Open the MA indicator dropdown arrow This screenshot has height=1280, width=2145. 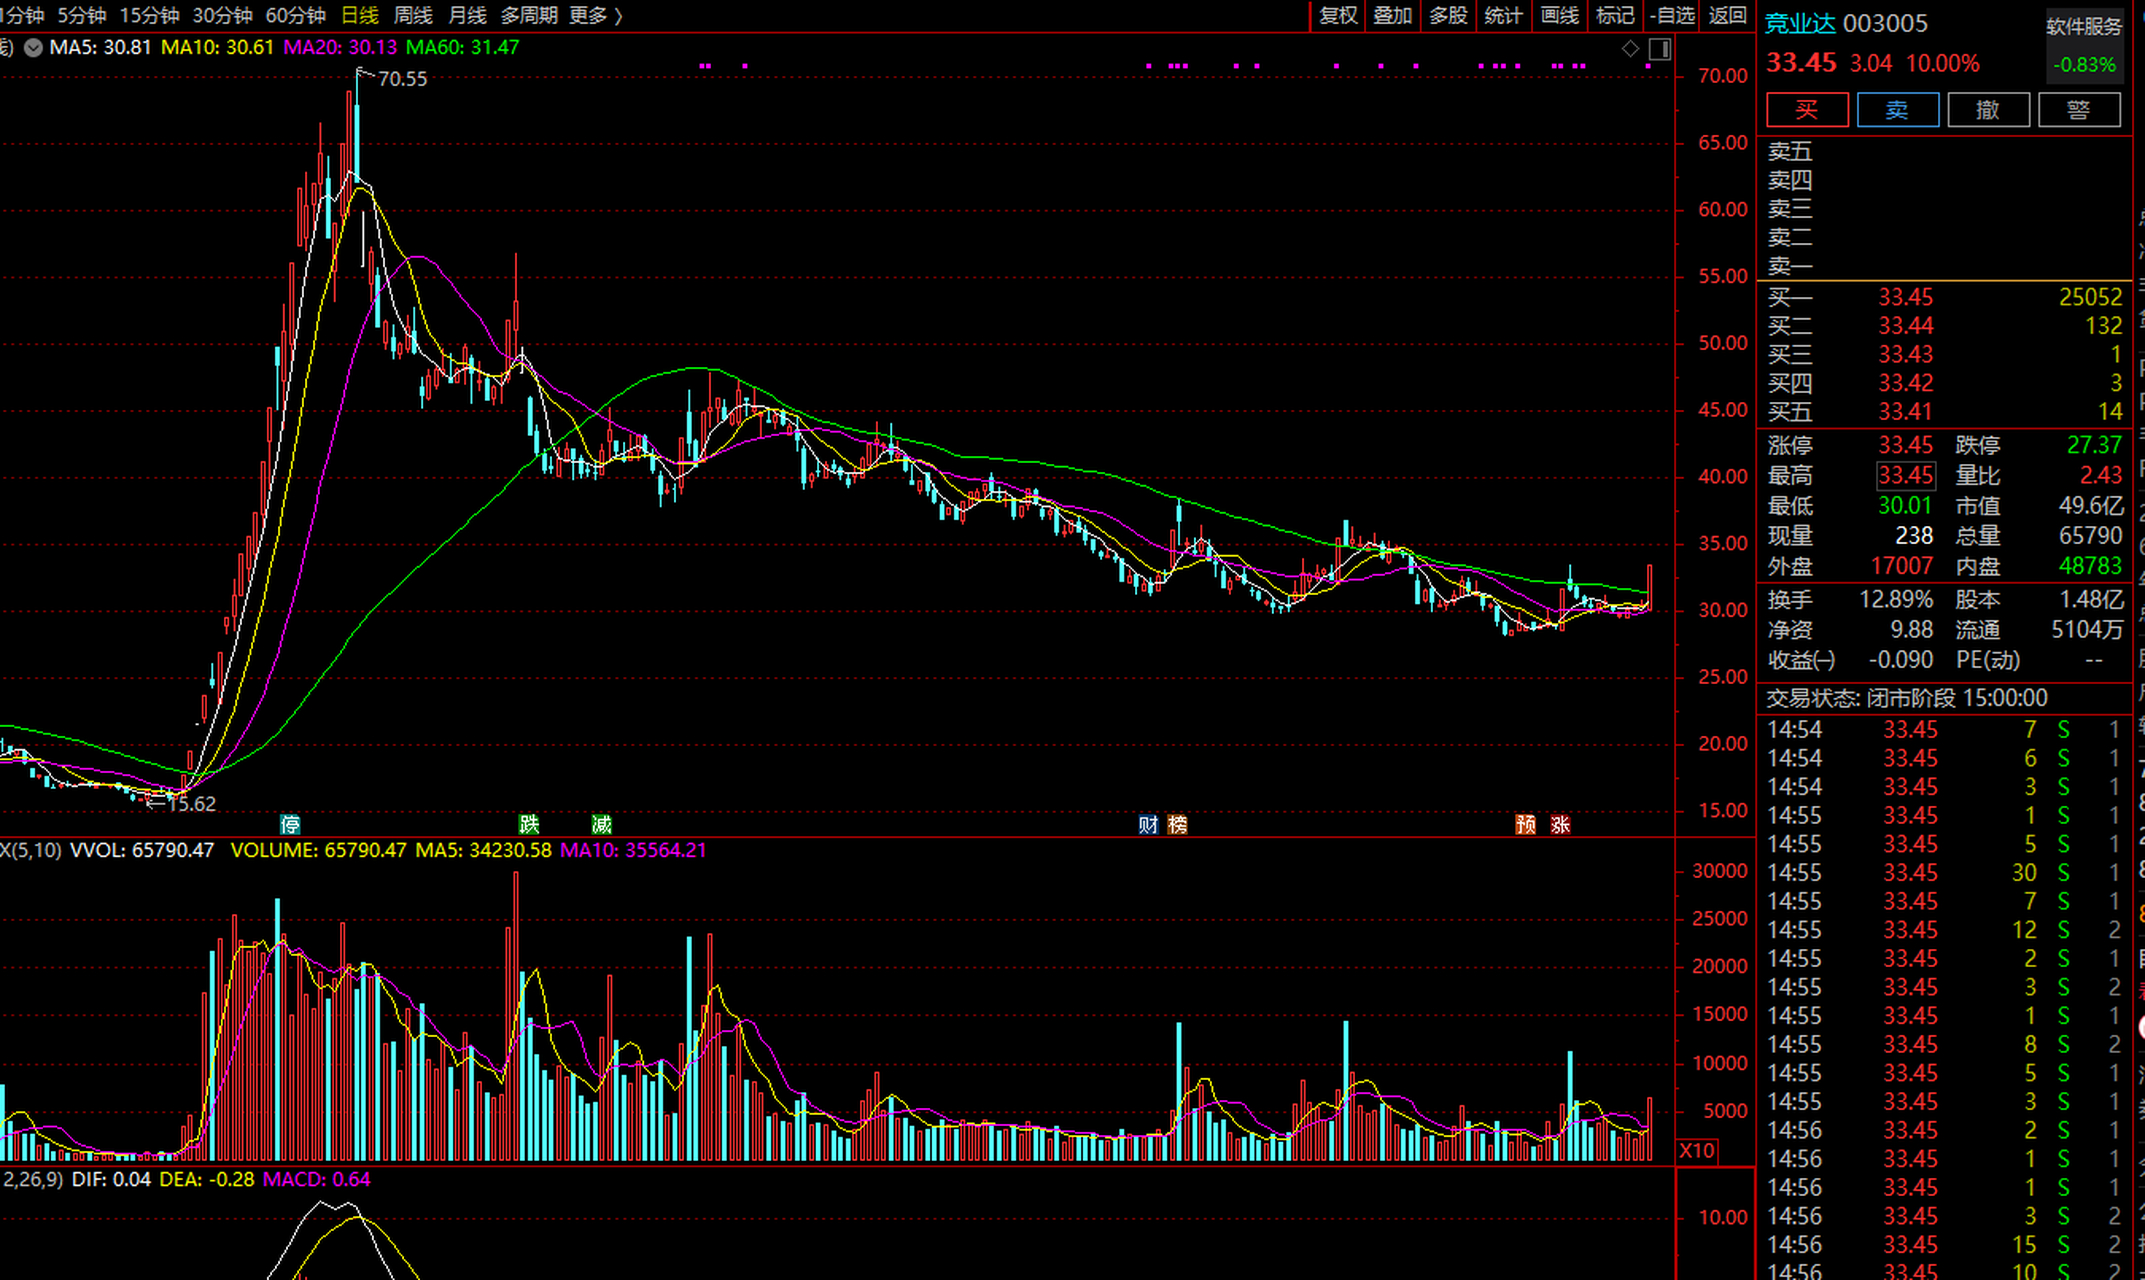tap(33, 47)
